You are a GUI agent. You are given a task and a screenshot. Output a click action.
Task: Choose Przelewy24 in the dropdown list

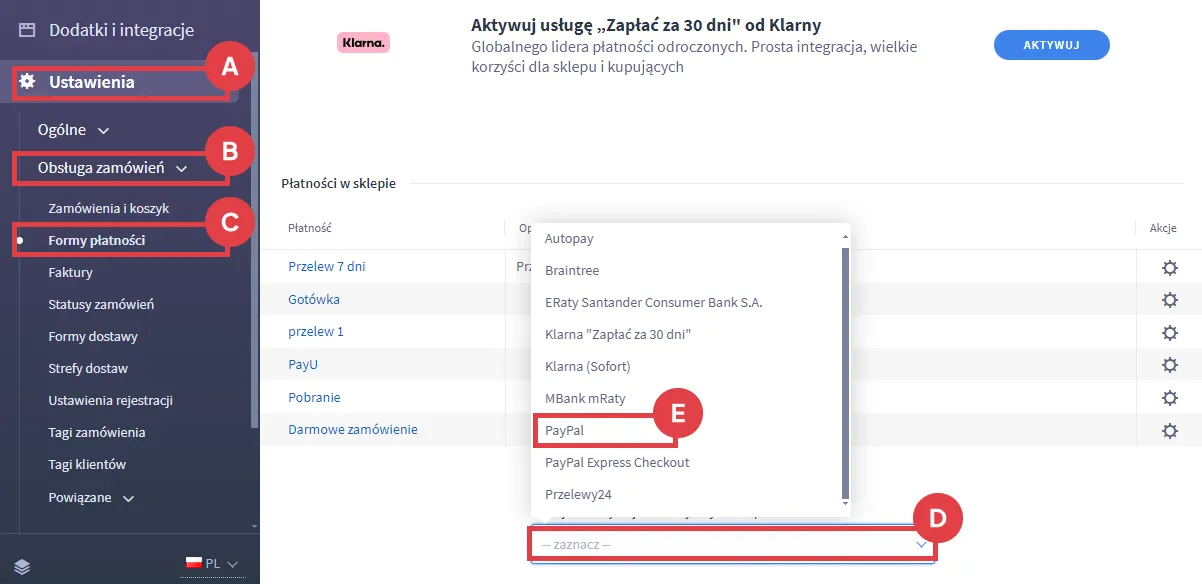577,494
